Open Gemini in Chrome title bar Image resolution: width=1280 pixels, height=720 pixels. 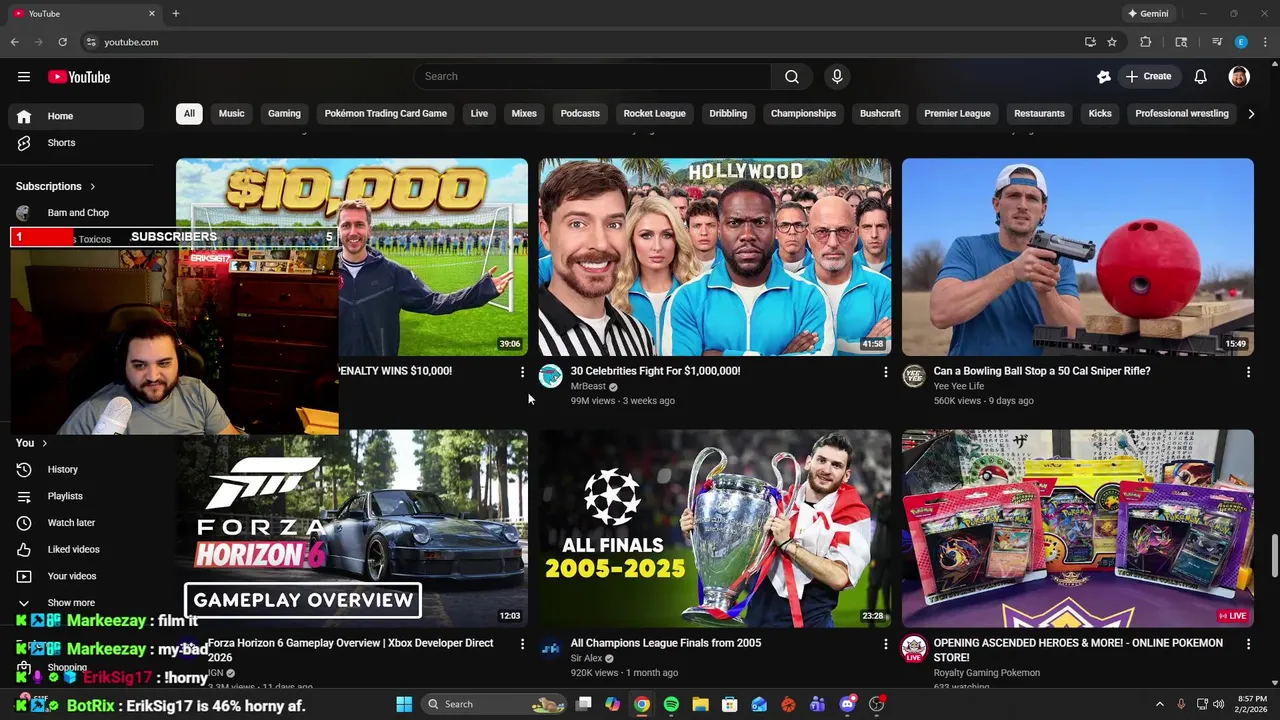[1148, 14]
